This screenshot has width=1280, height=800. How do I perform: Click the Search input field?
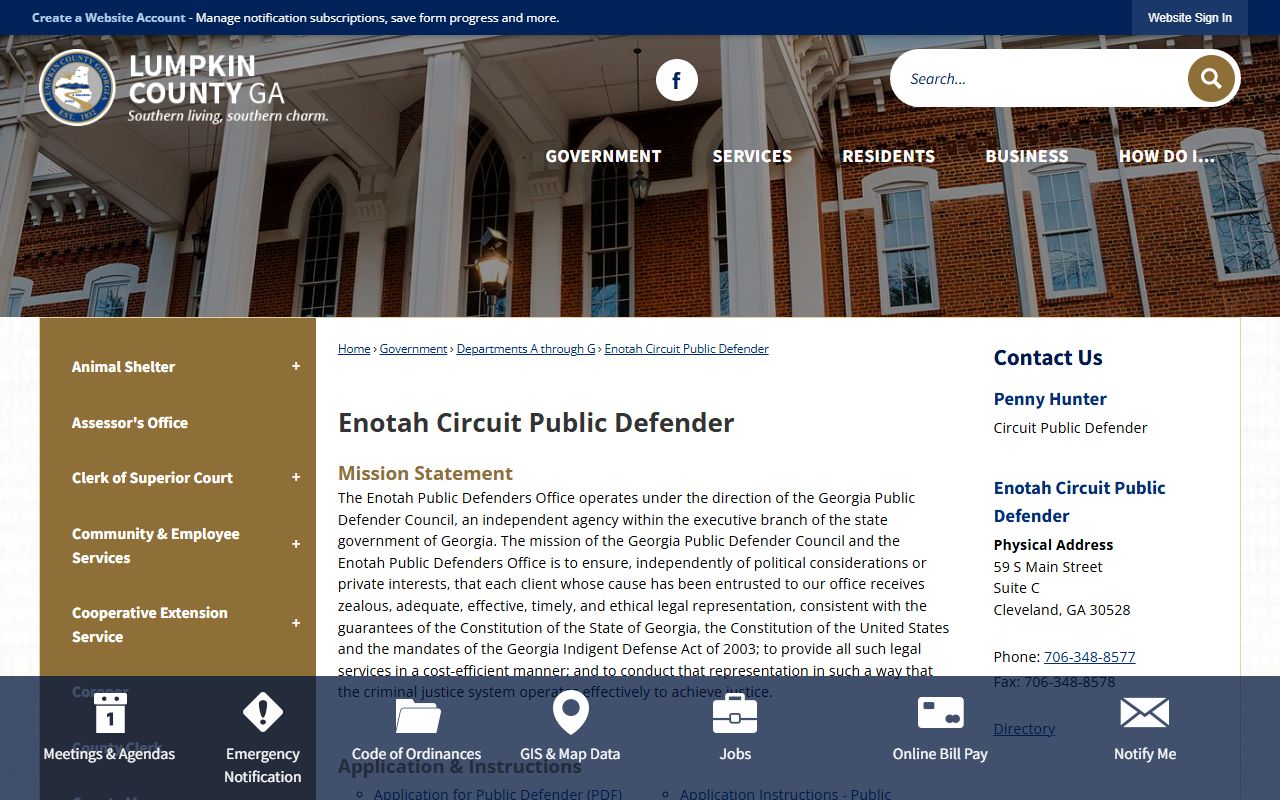point(1040,78)
